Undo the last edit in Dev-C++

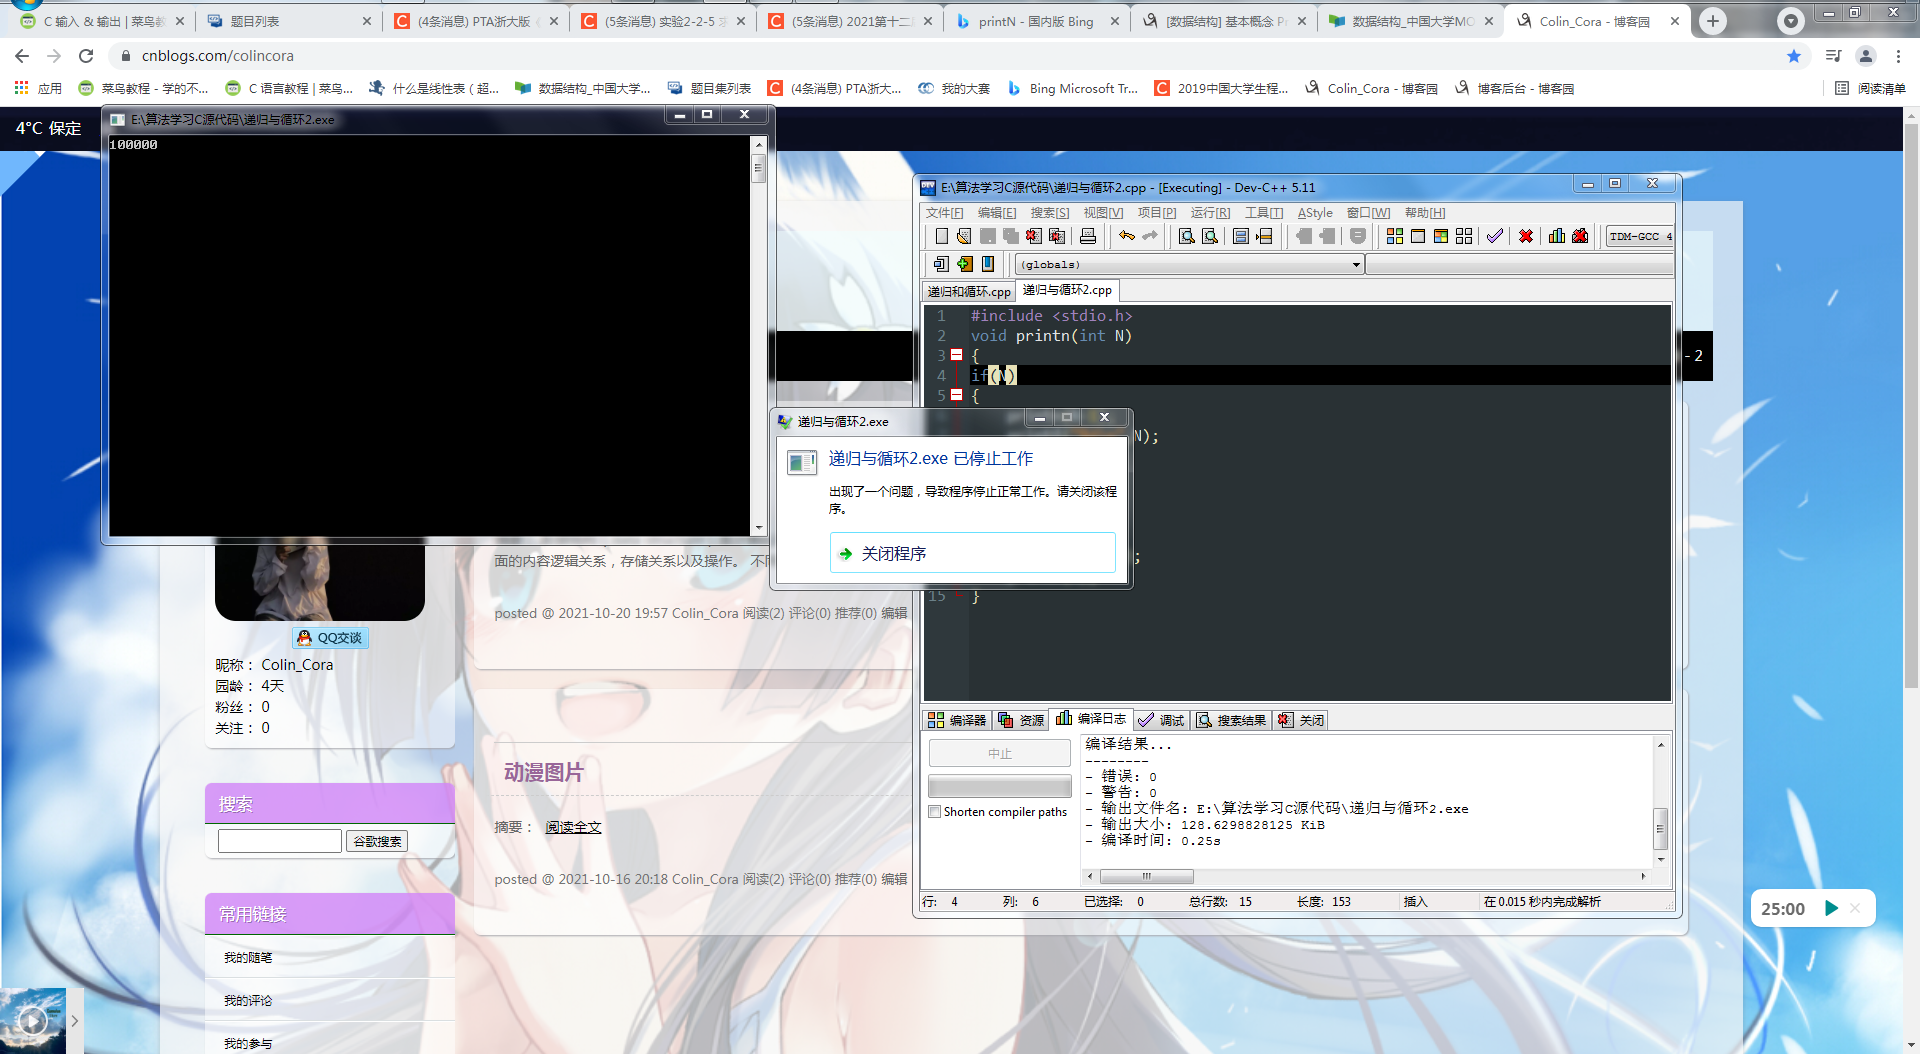pyautogui.click(x=1127, y=236)
